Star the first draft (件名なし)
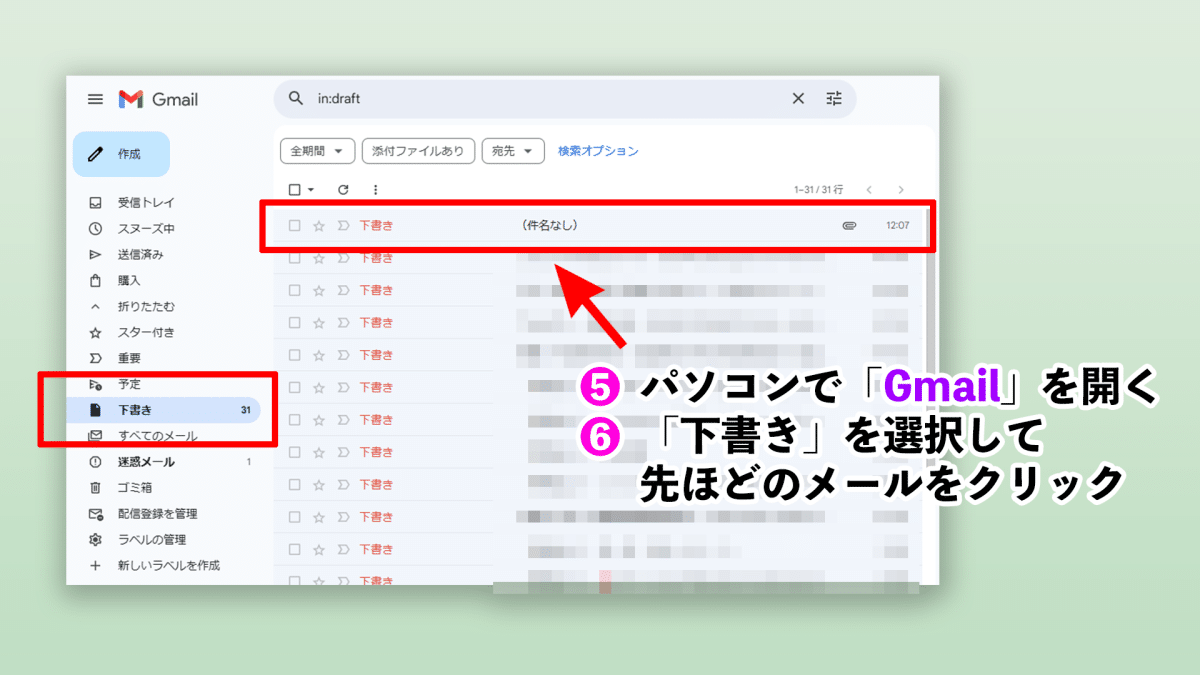Viewport: 1200px width, 675px height. pyautogui.click(x=319, y=226)
